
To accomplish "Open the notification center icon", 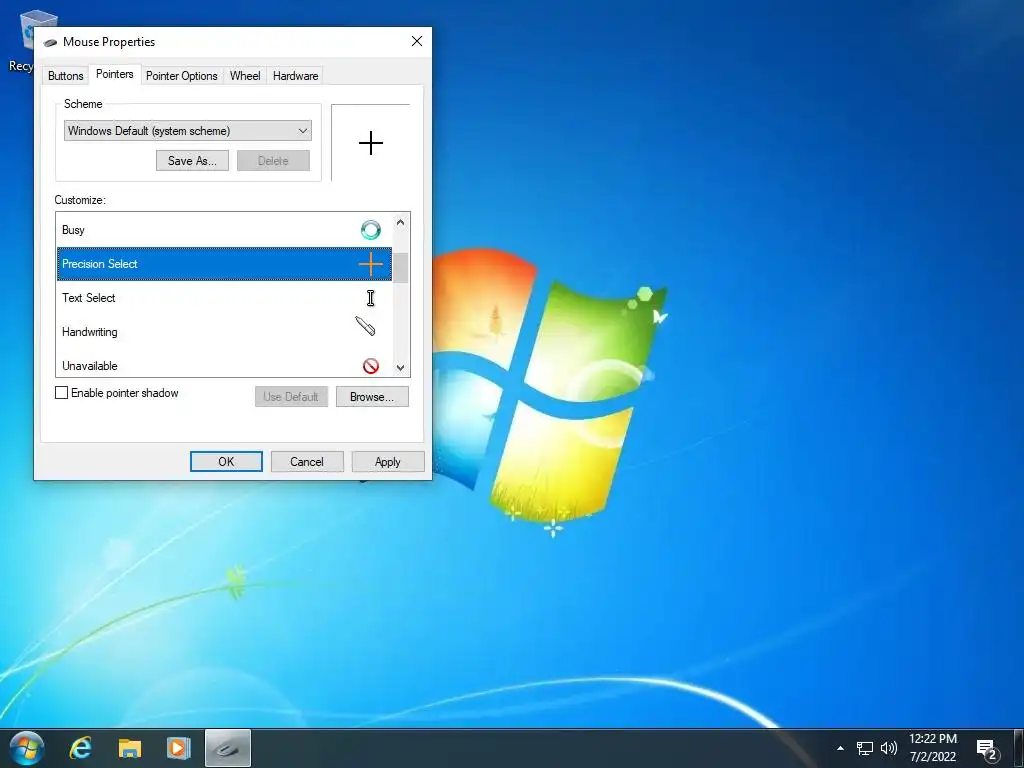I will click(988, 750).
